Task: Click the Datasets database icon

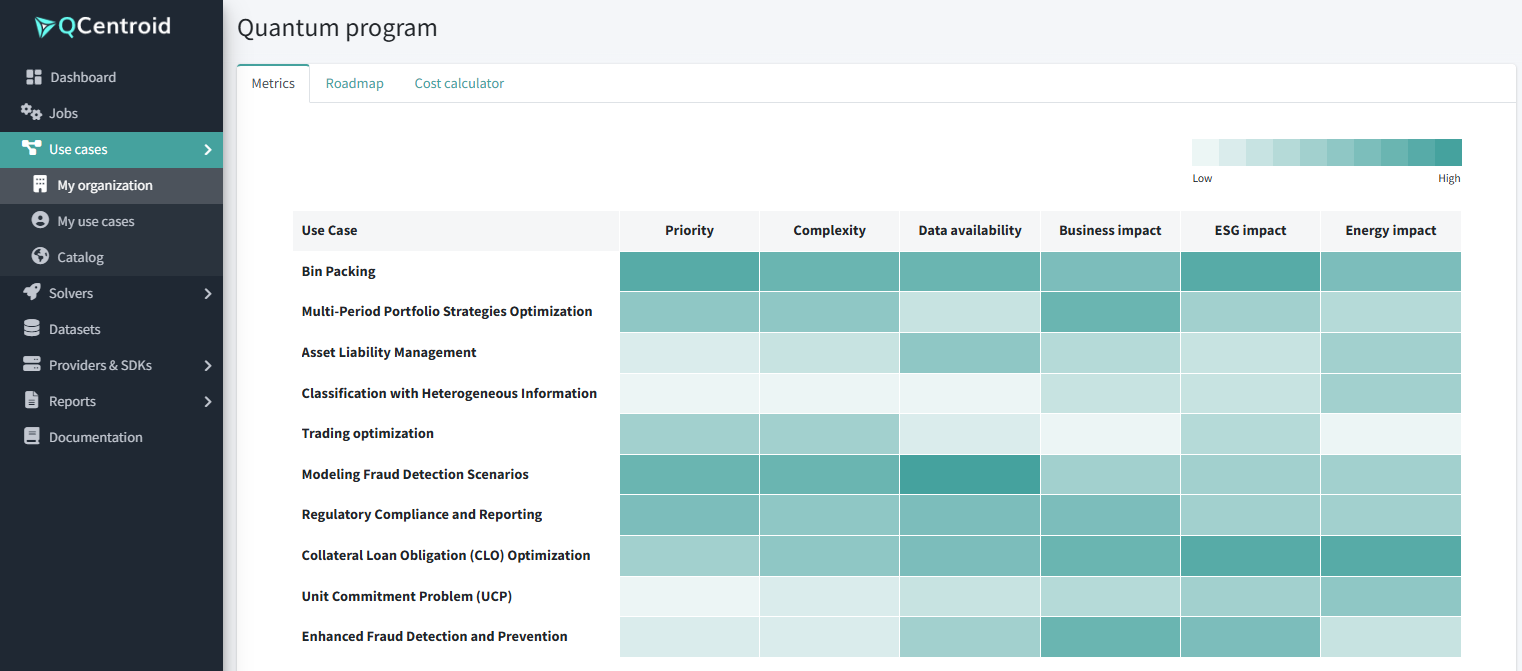Action: pos(31,329)
